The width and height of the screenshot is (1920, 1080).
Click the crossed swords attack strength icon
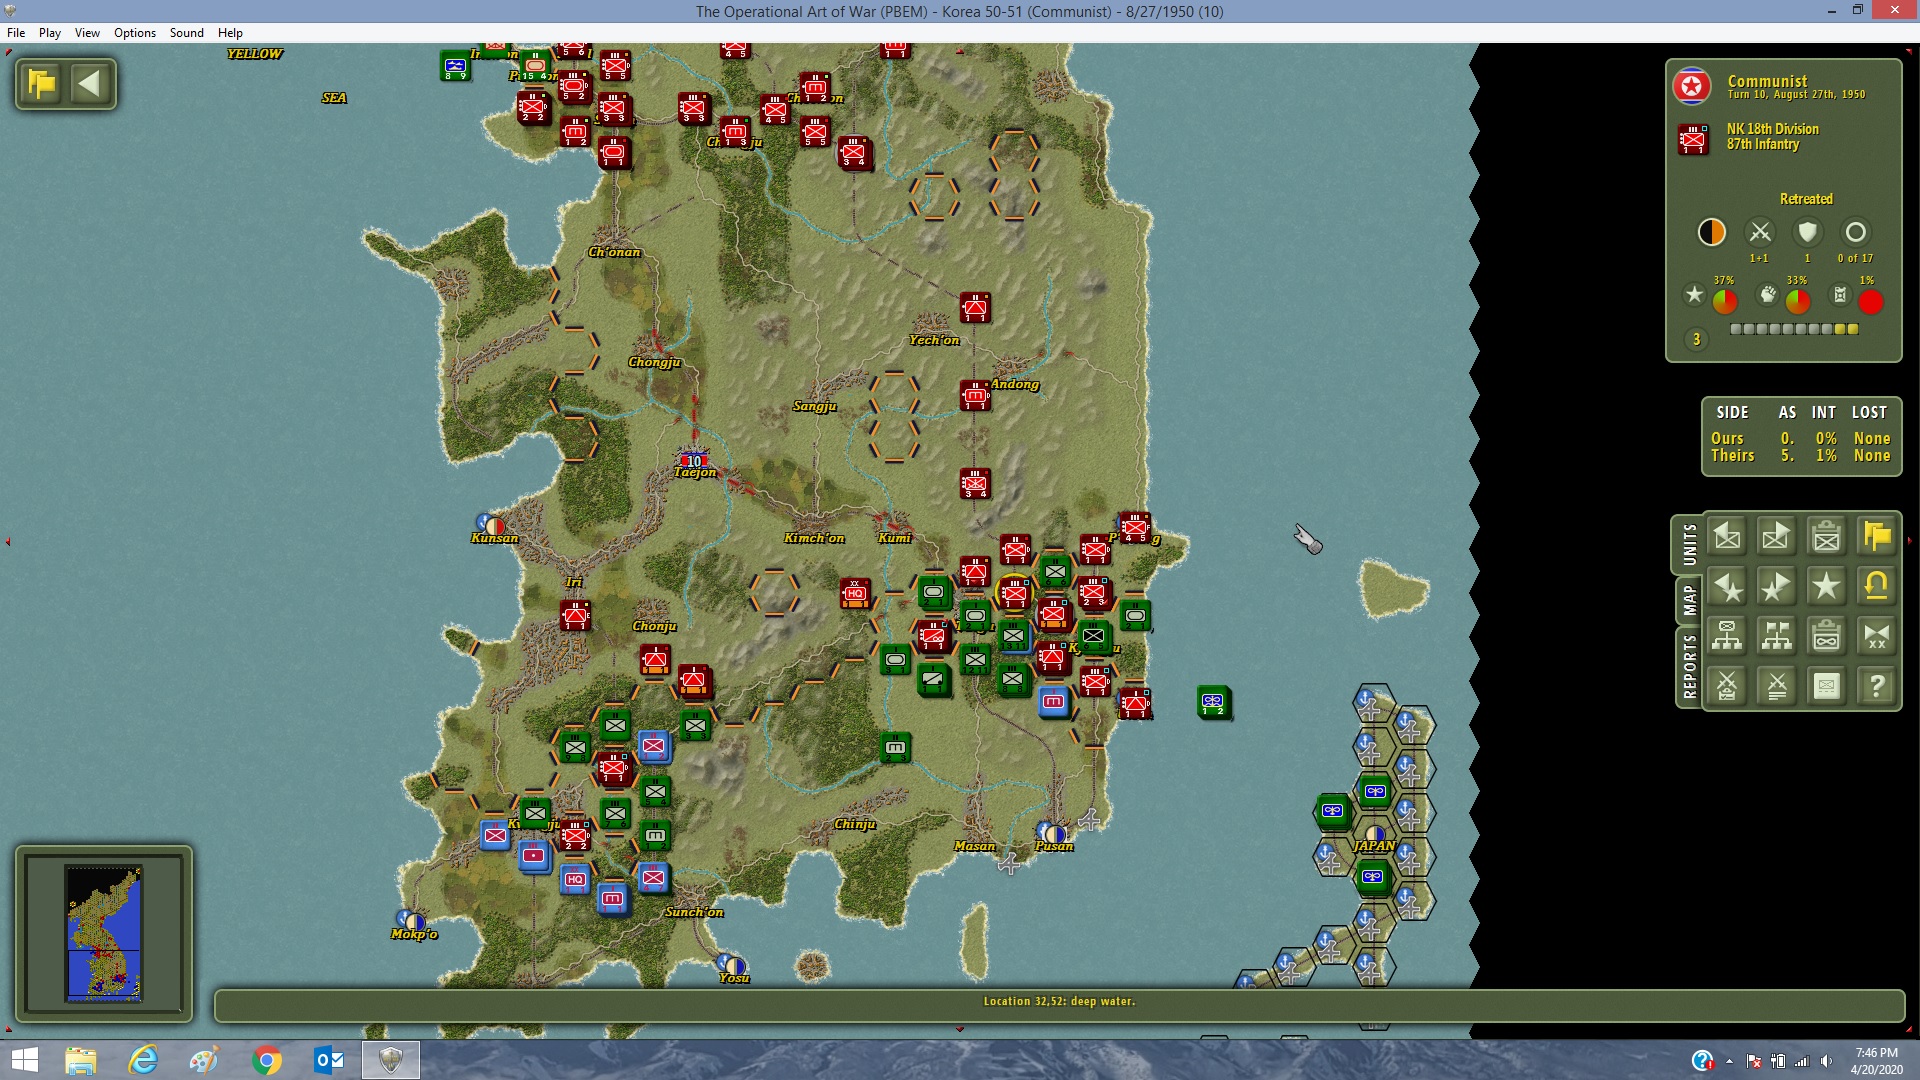[1760, 233]
